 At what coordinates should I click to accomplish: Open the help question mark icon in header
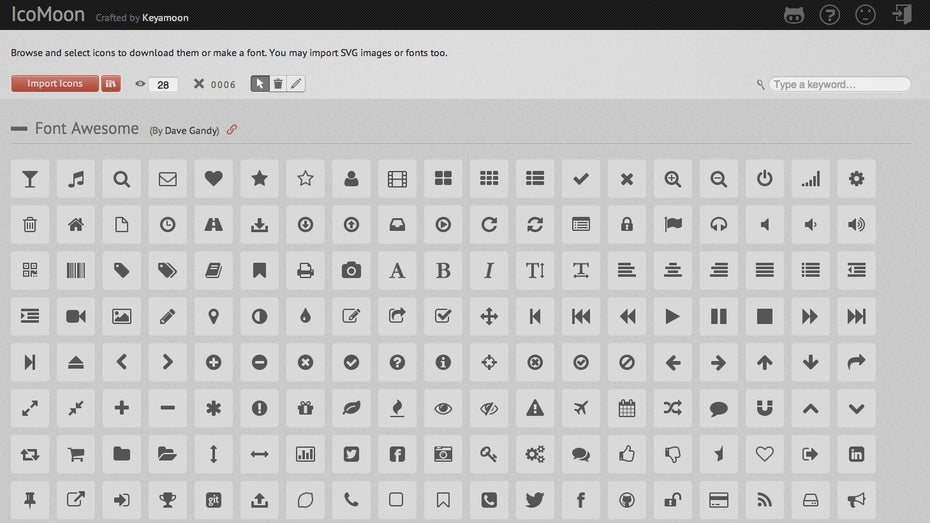[829, 14]
